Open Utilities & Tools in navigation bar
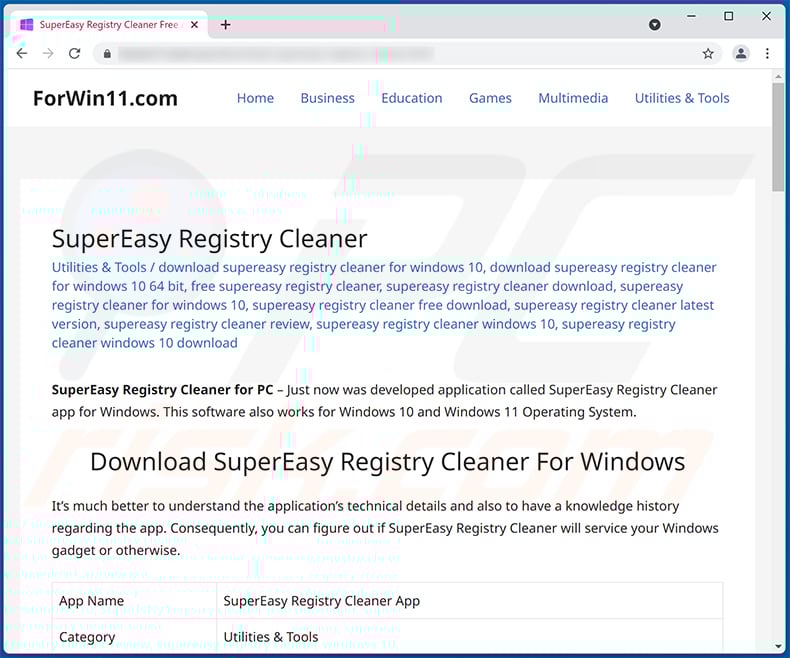Image resolution: width=790 pixels, height=658 pixels. click(682, 98)
